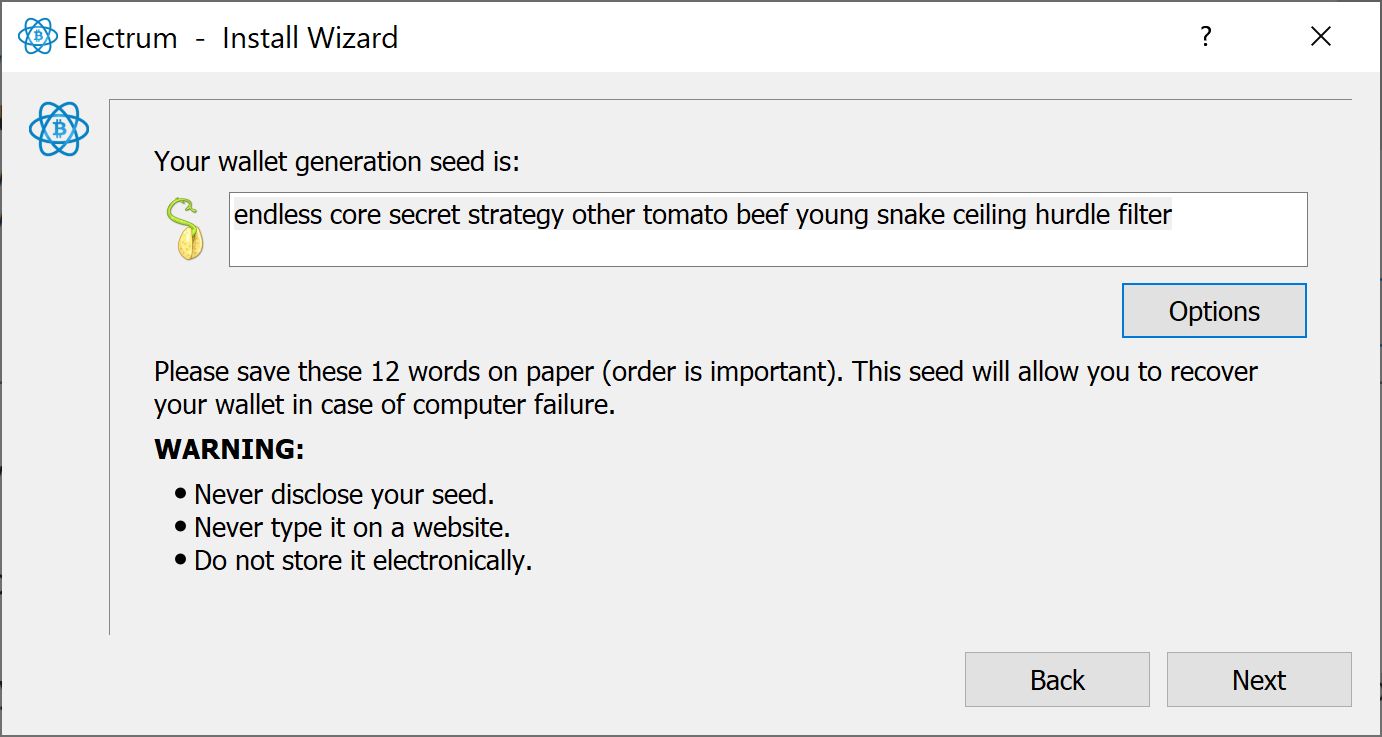Return to the previous step with Back
This screenshot has width=1382, height=737.
(1057, 680)
